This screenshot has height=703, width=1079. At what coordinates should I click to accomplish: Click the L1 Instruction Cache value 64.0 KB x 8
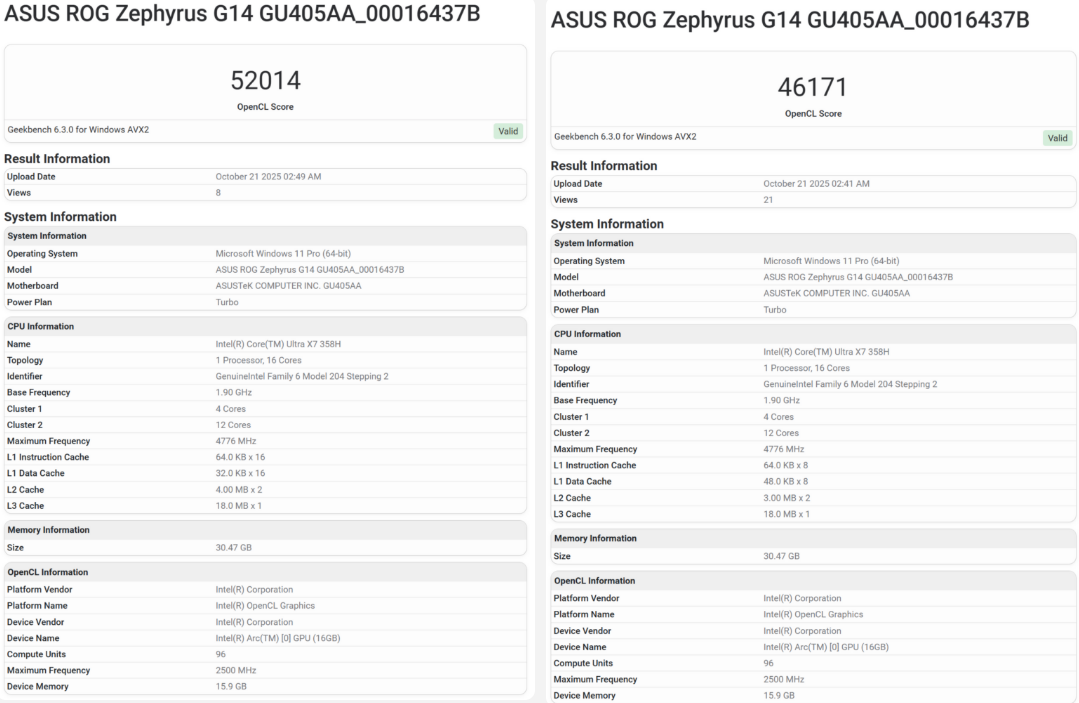[x=786, y=466]
